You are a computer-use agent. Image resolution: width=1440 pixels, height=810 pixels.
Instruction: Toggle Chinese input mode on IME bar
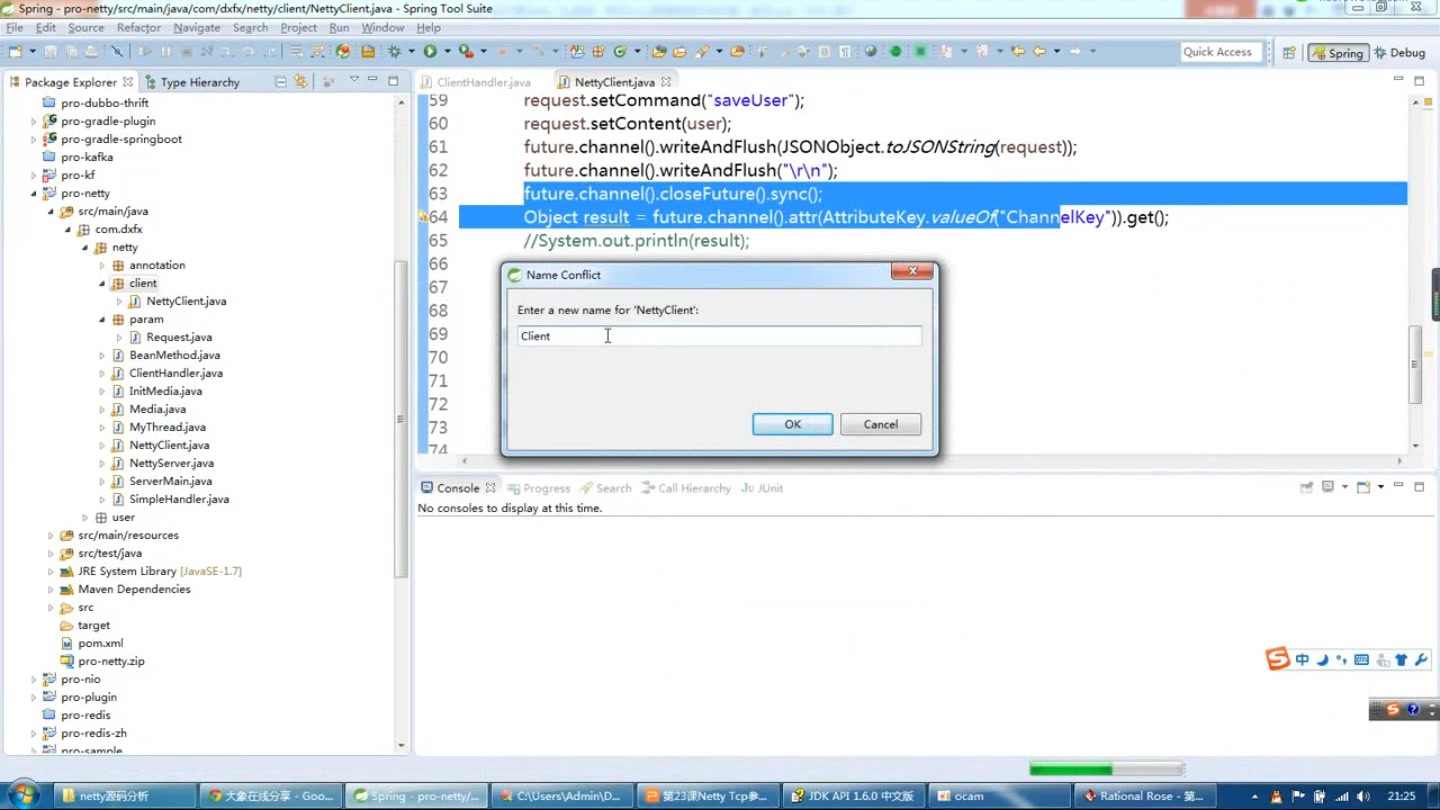click(1302, 660)
